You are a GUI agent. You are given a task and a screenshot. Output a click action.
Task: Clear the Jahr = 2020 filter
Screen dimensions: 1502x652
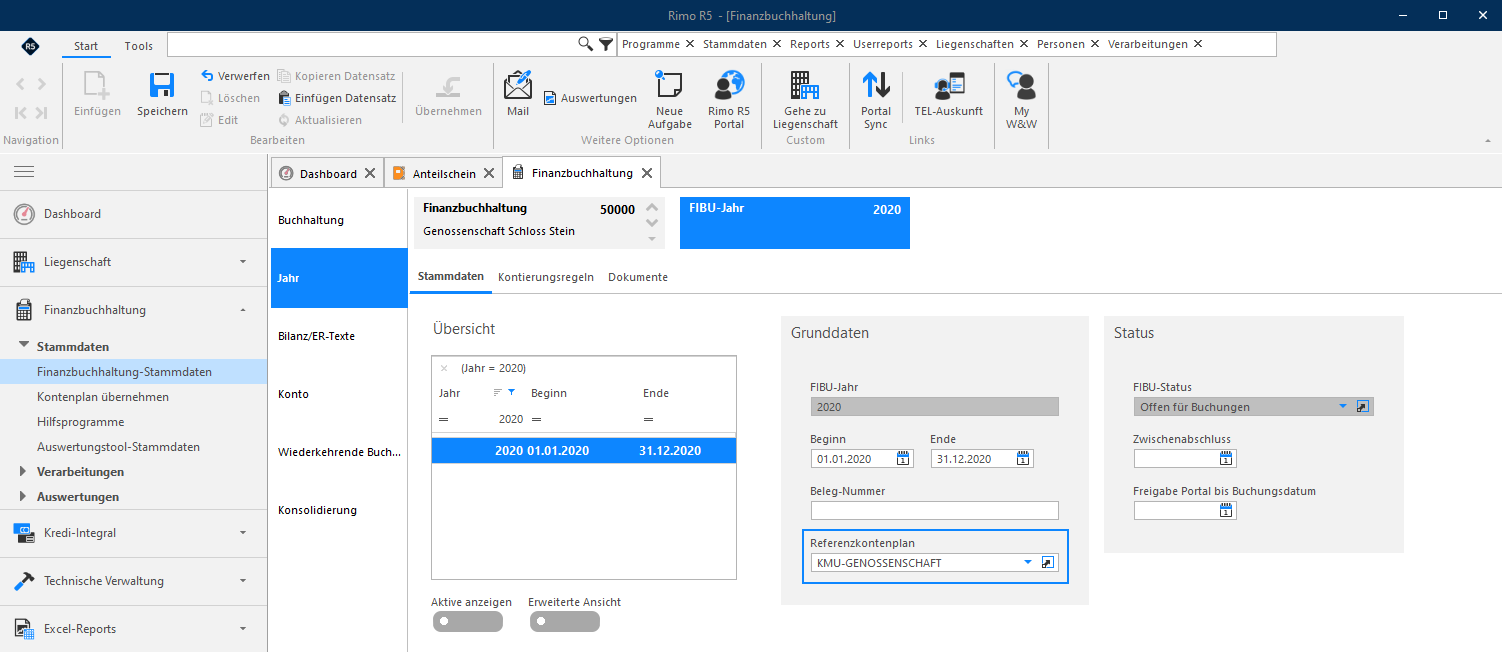[x=444, y=368]
